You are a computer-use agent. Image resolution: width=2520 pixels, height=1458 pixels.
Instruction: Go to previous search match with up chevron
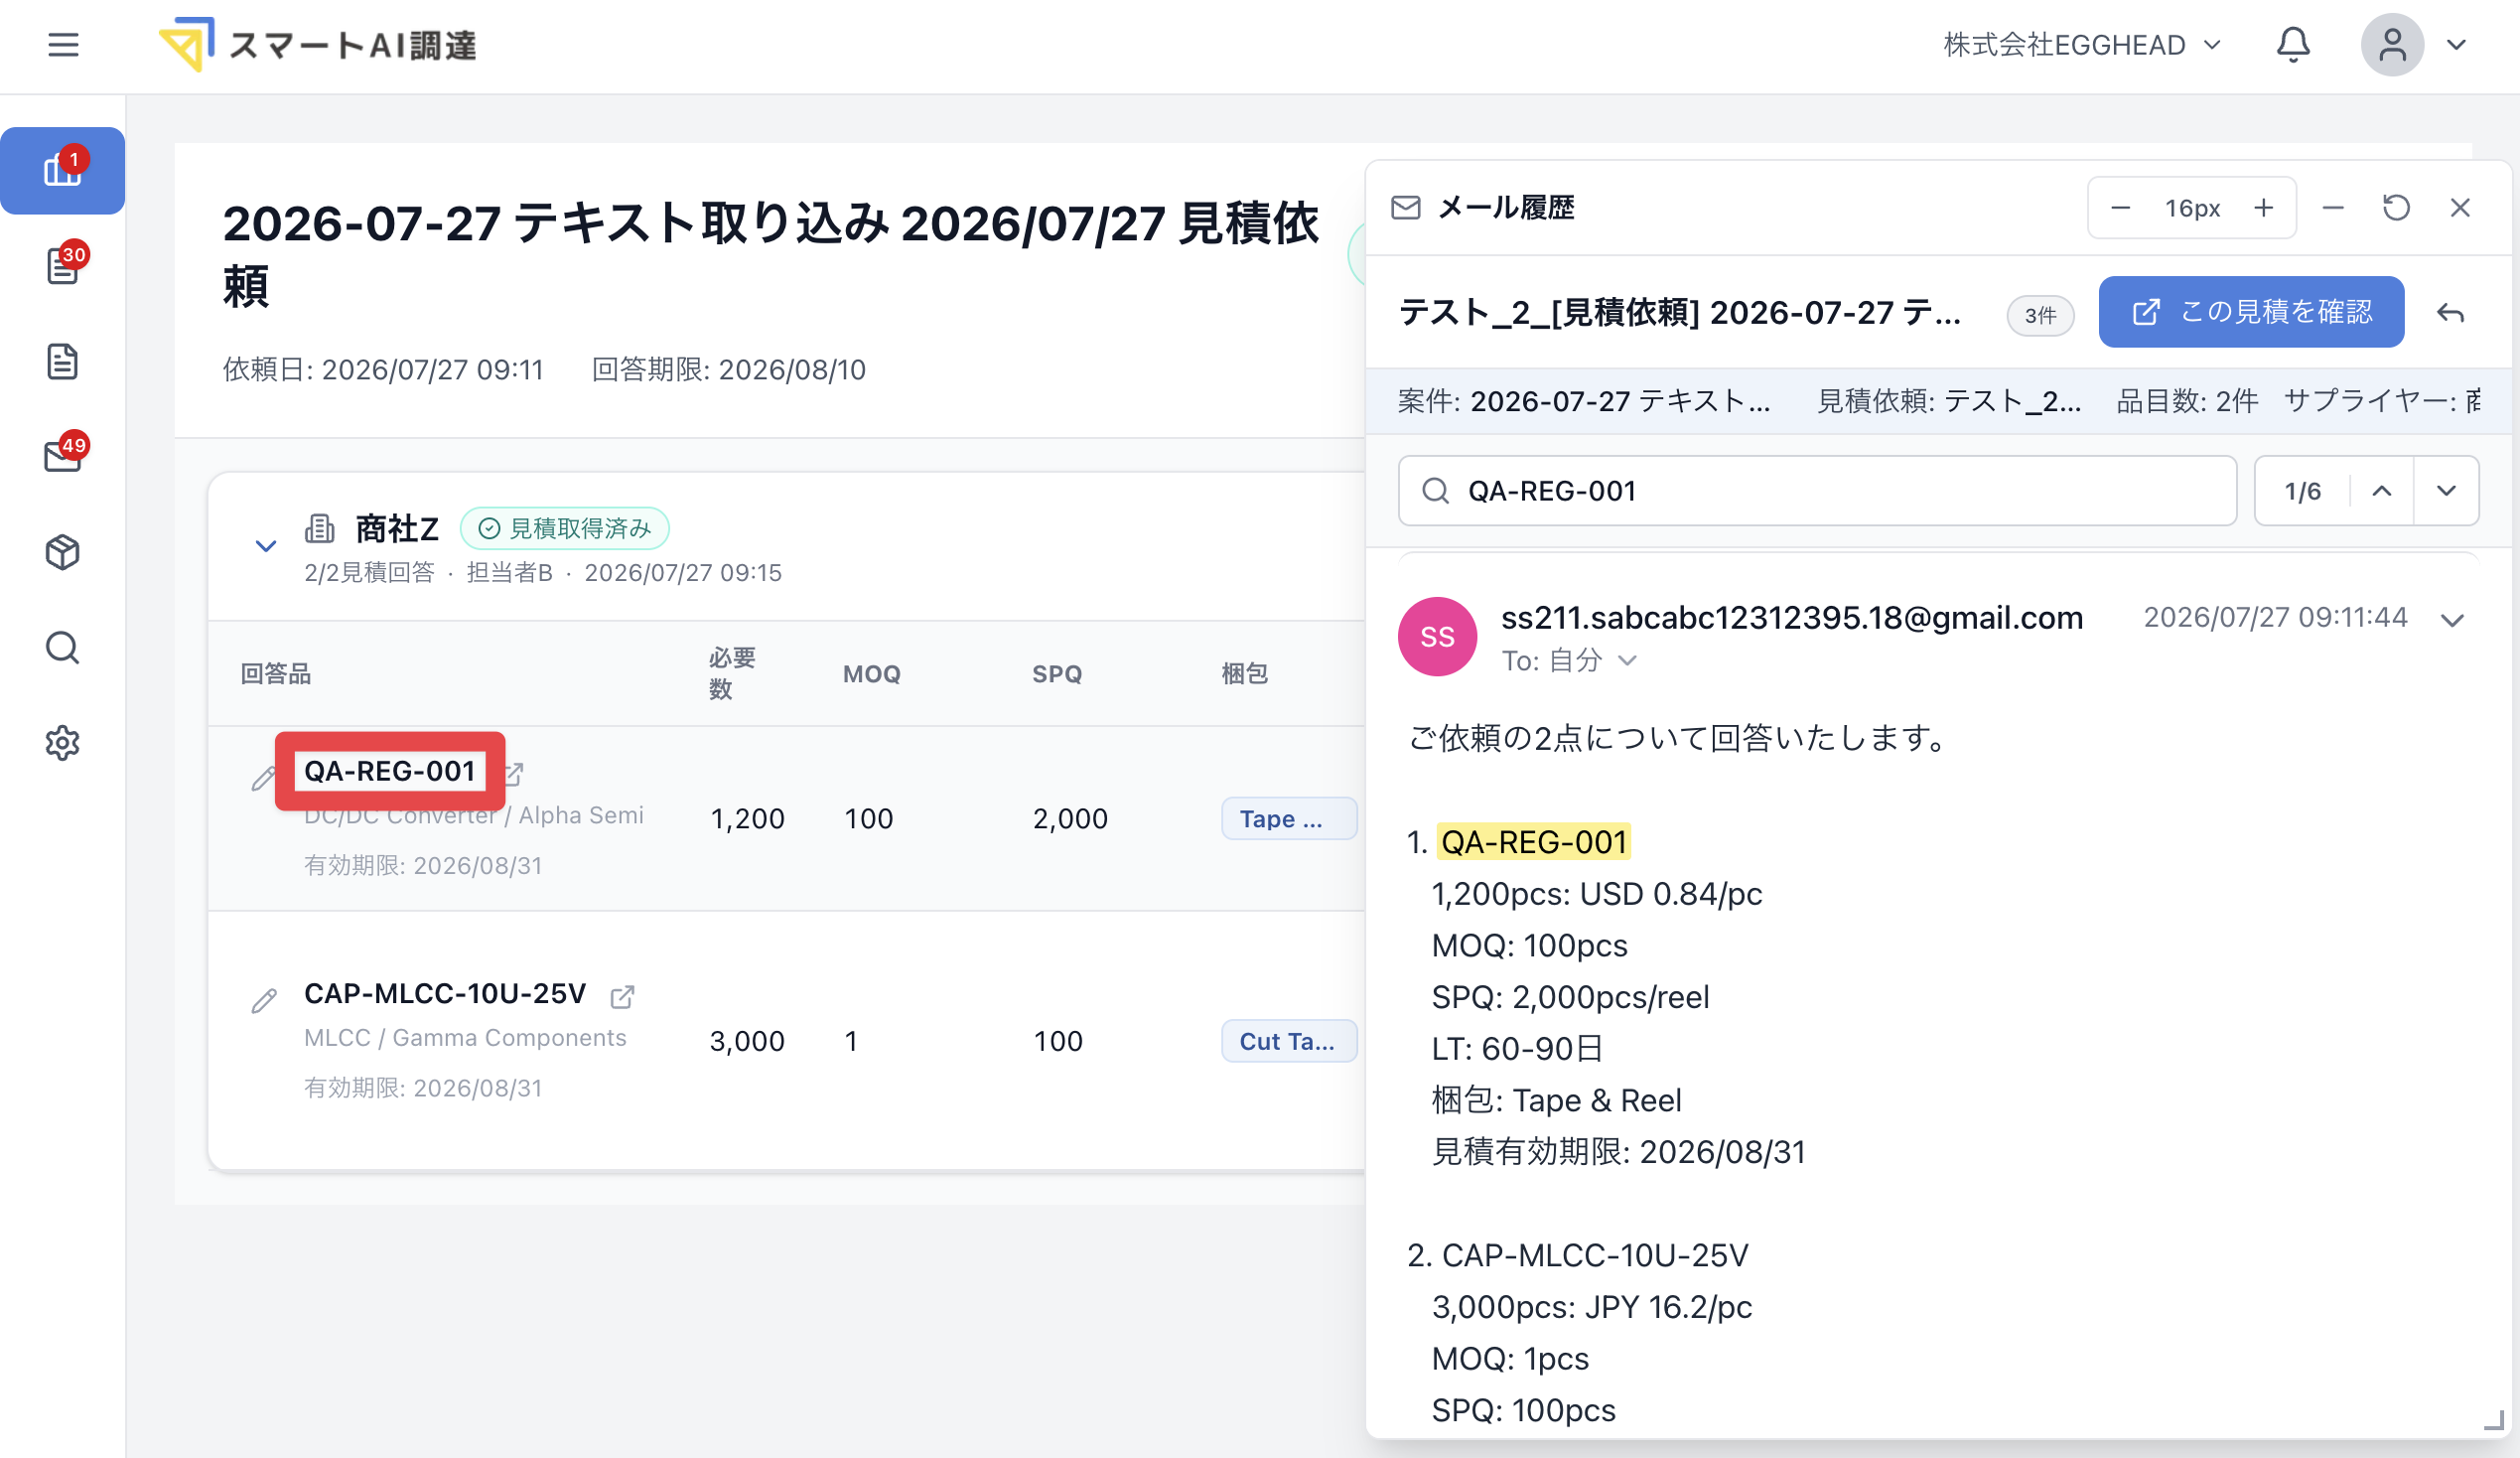coord(2382,491)
